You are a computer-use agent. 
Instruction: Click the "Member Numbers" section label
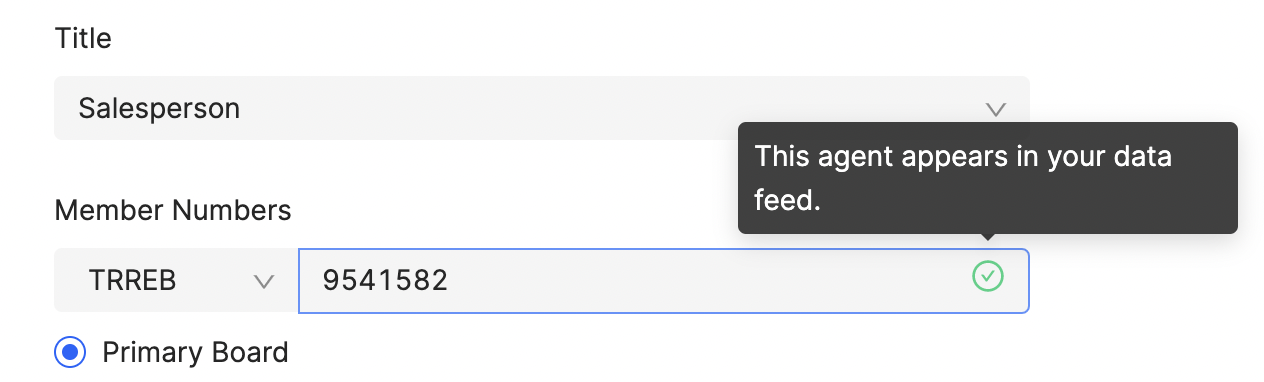(x=173, y=210)
